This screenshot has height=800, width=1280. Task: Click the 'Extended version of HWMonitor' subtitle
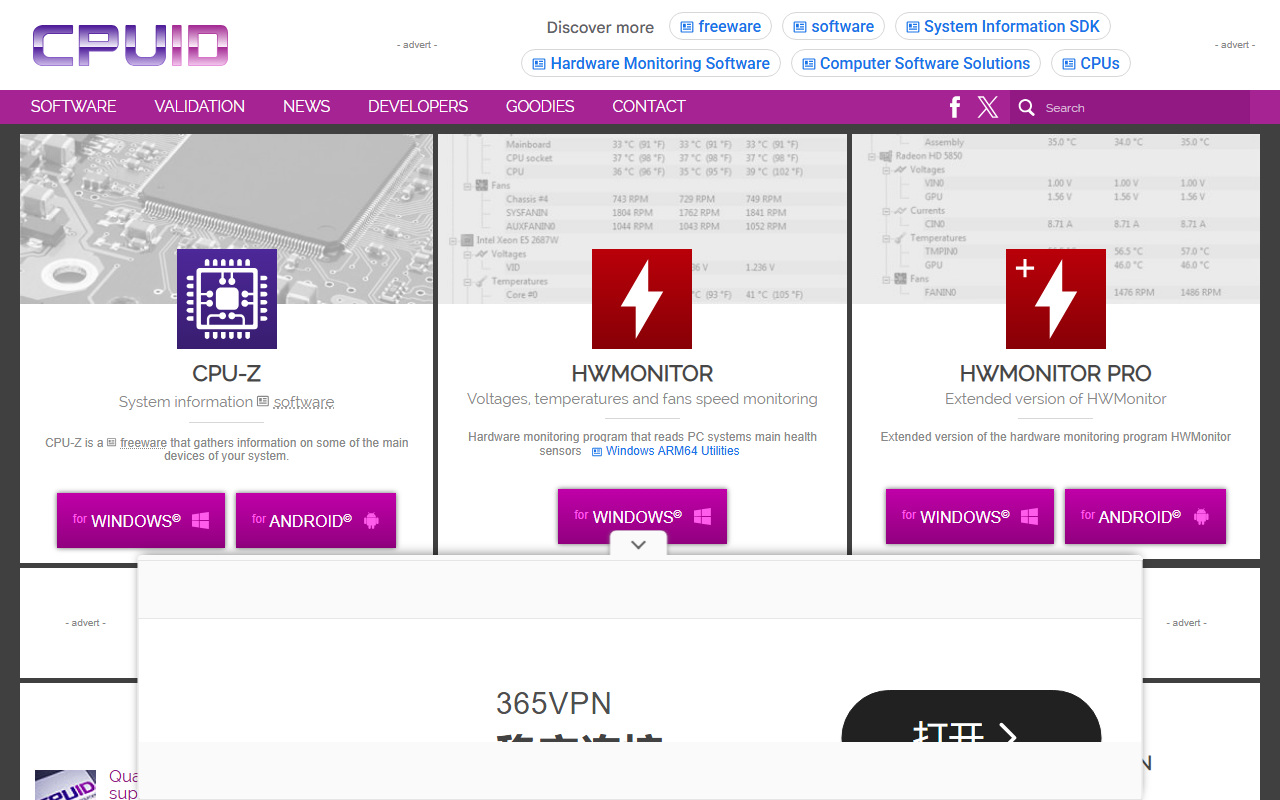click(1056, 399)
